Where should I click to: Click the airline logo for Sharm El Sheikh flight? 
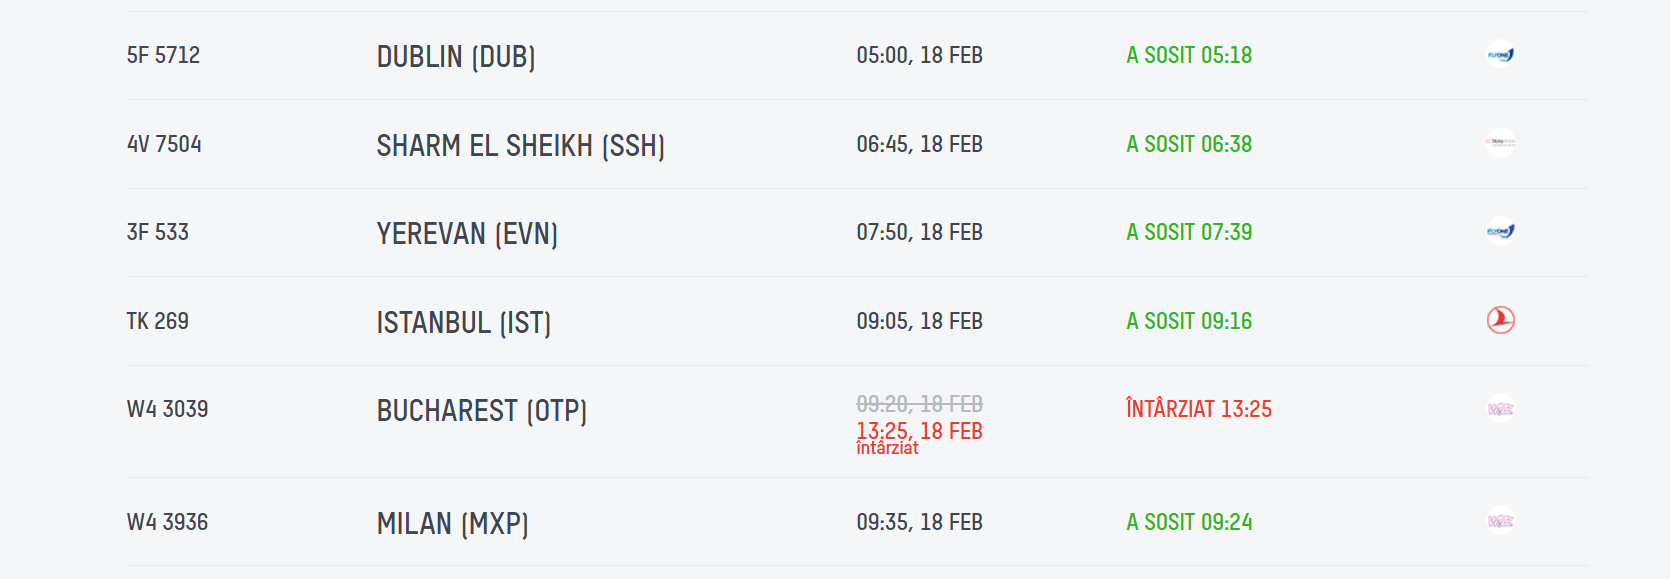1500,143
